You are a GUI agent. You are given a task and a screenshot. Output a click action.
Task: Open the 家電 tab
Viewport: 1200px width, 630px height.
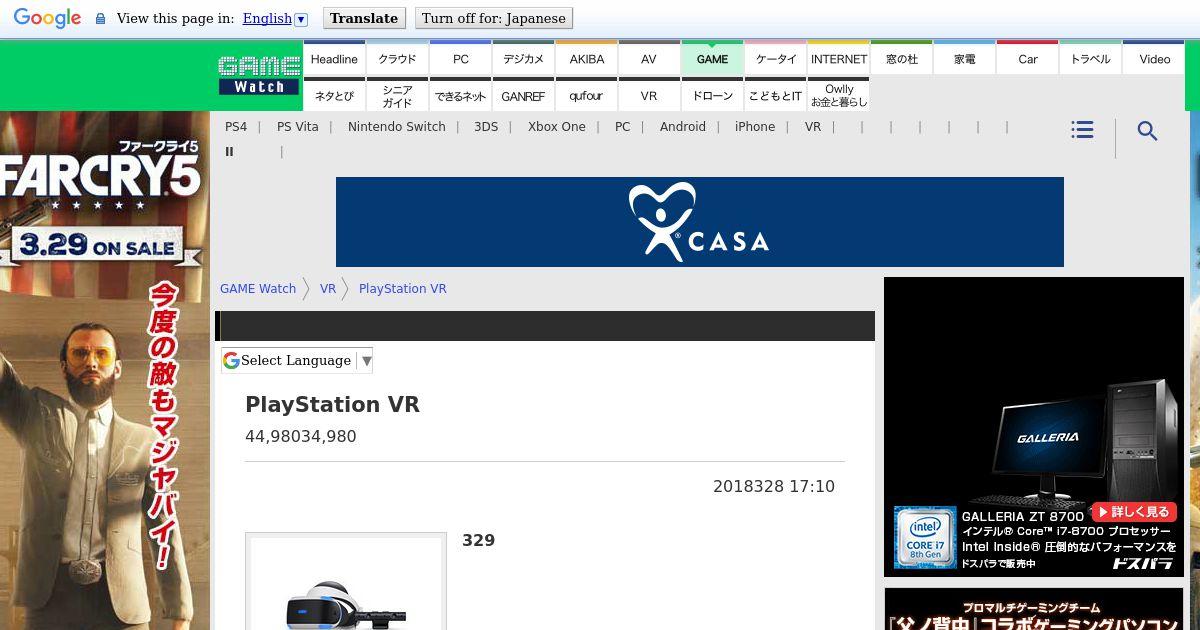[964, 59]
